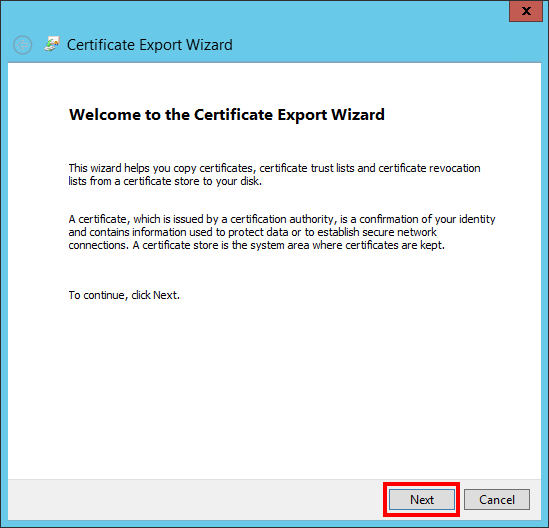Click the 'Certificate Export Wizard' title text

coord(150,45)
